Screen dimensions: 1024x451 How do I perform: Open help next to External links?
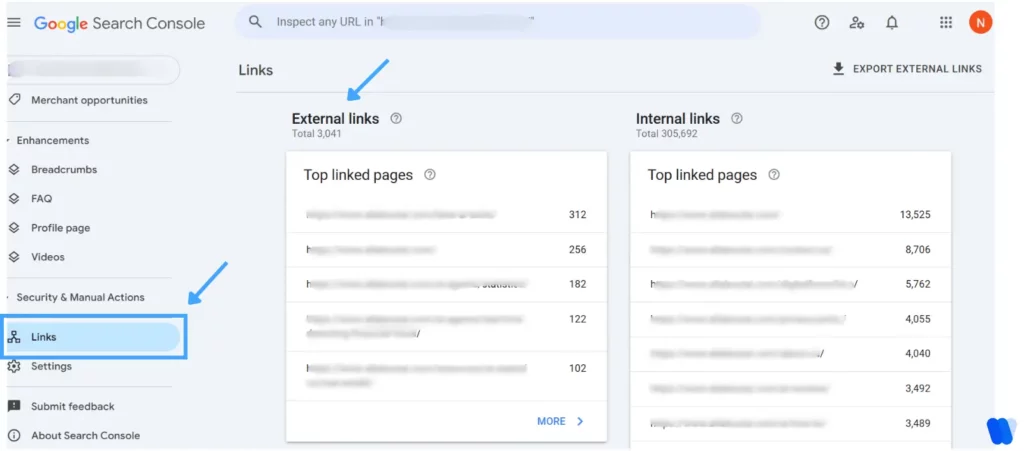pos(396,119)
